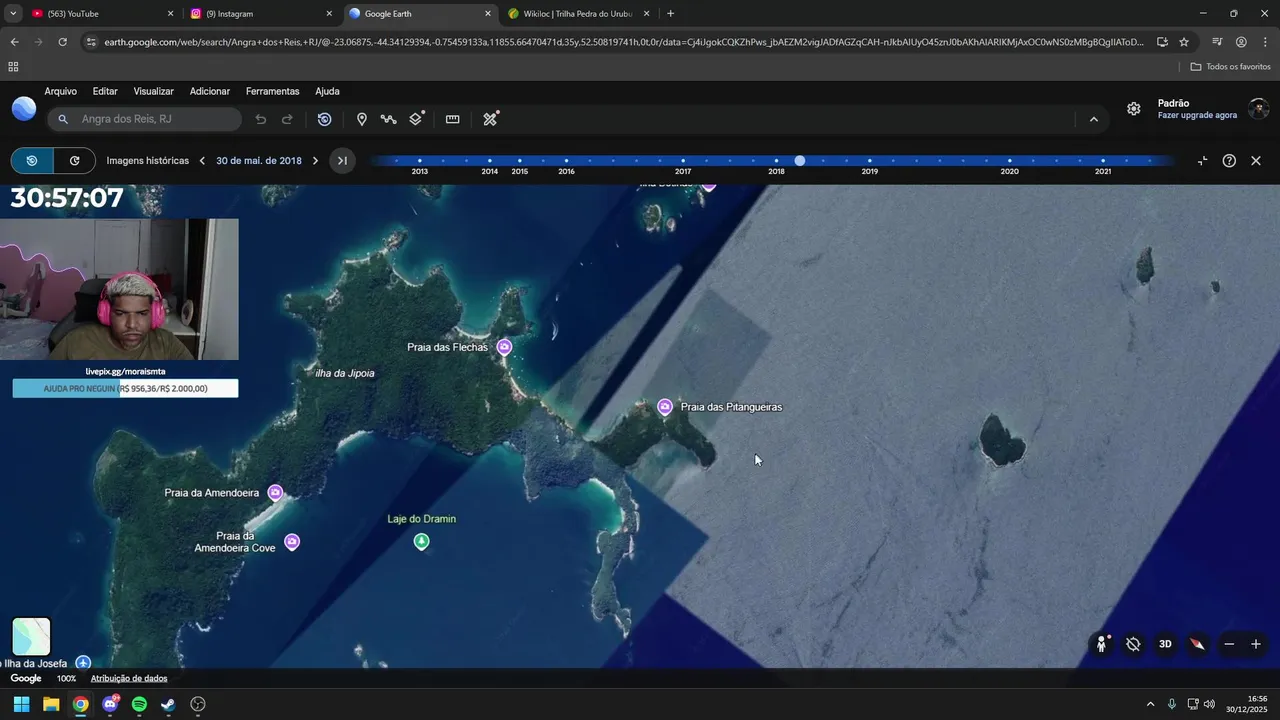Select the 2020 timeline marker

1010,161
